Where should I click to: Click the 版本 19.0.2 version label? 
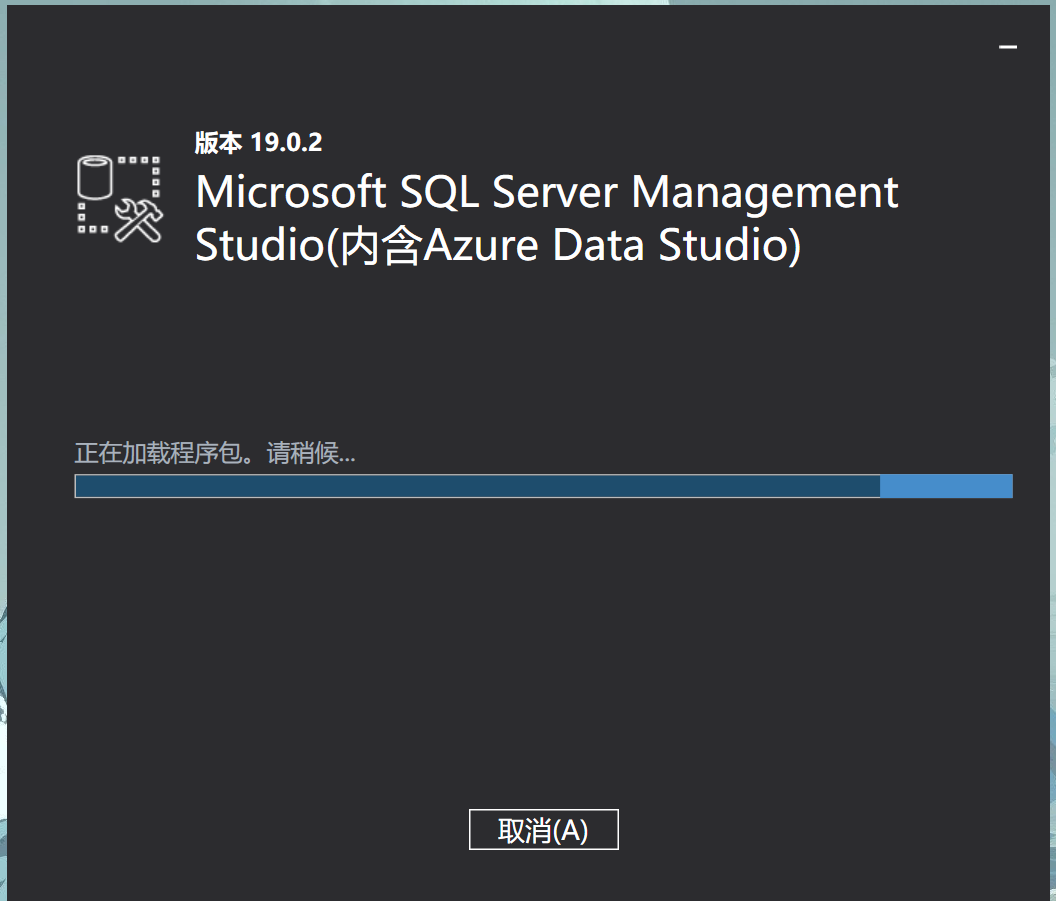[x=258, y=142]
